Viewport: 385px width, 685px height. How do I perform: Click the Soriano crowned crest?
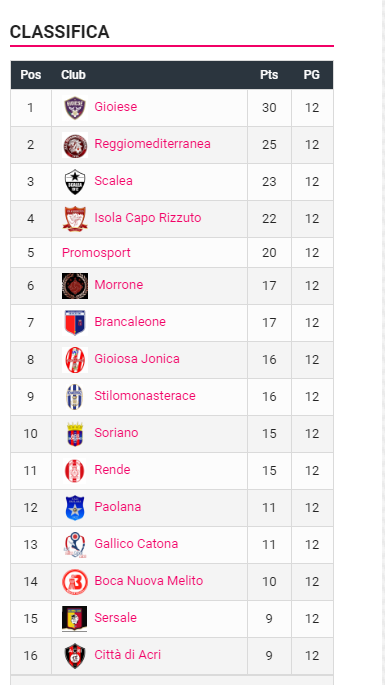pos(75,434)
